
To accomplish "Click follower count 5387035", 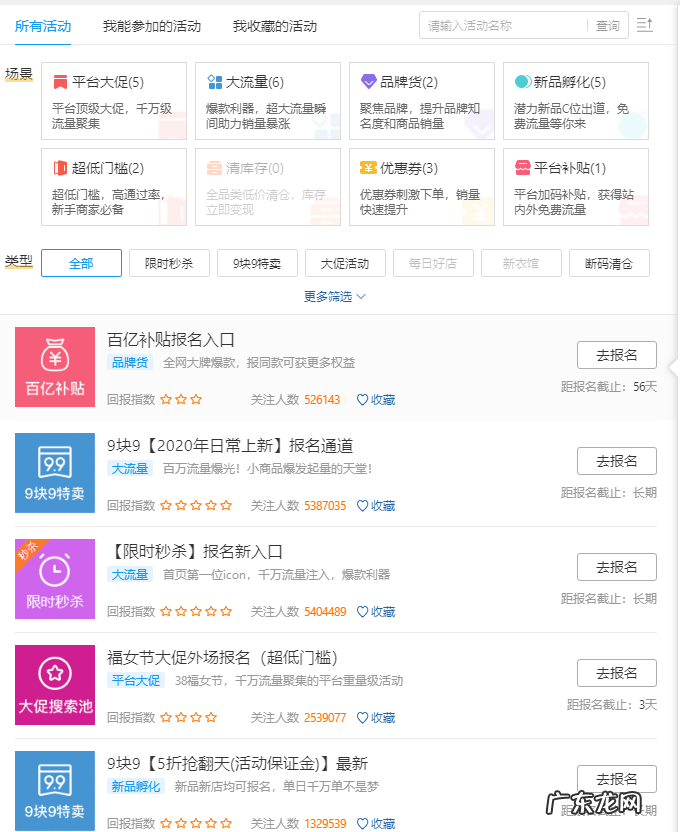I will tap(325, 506).
